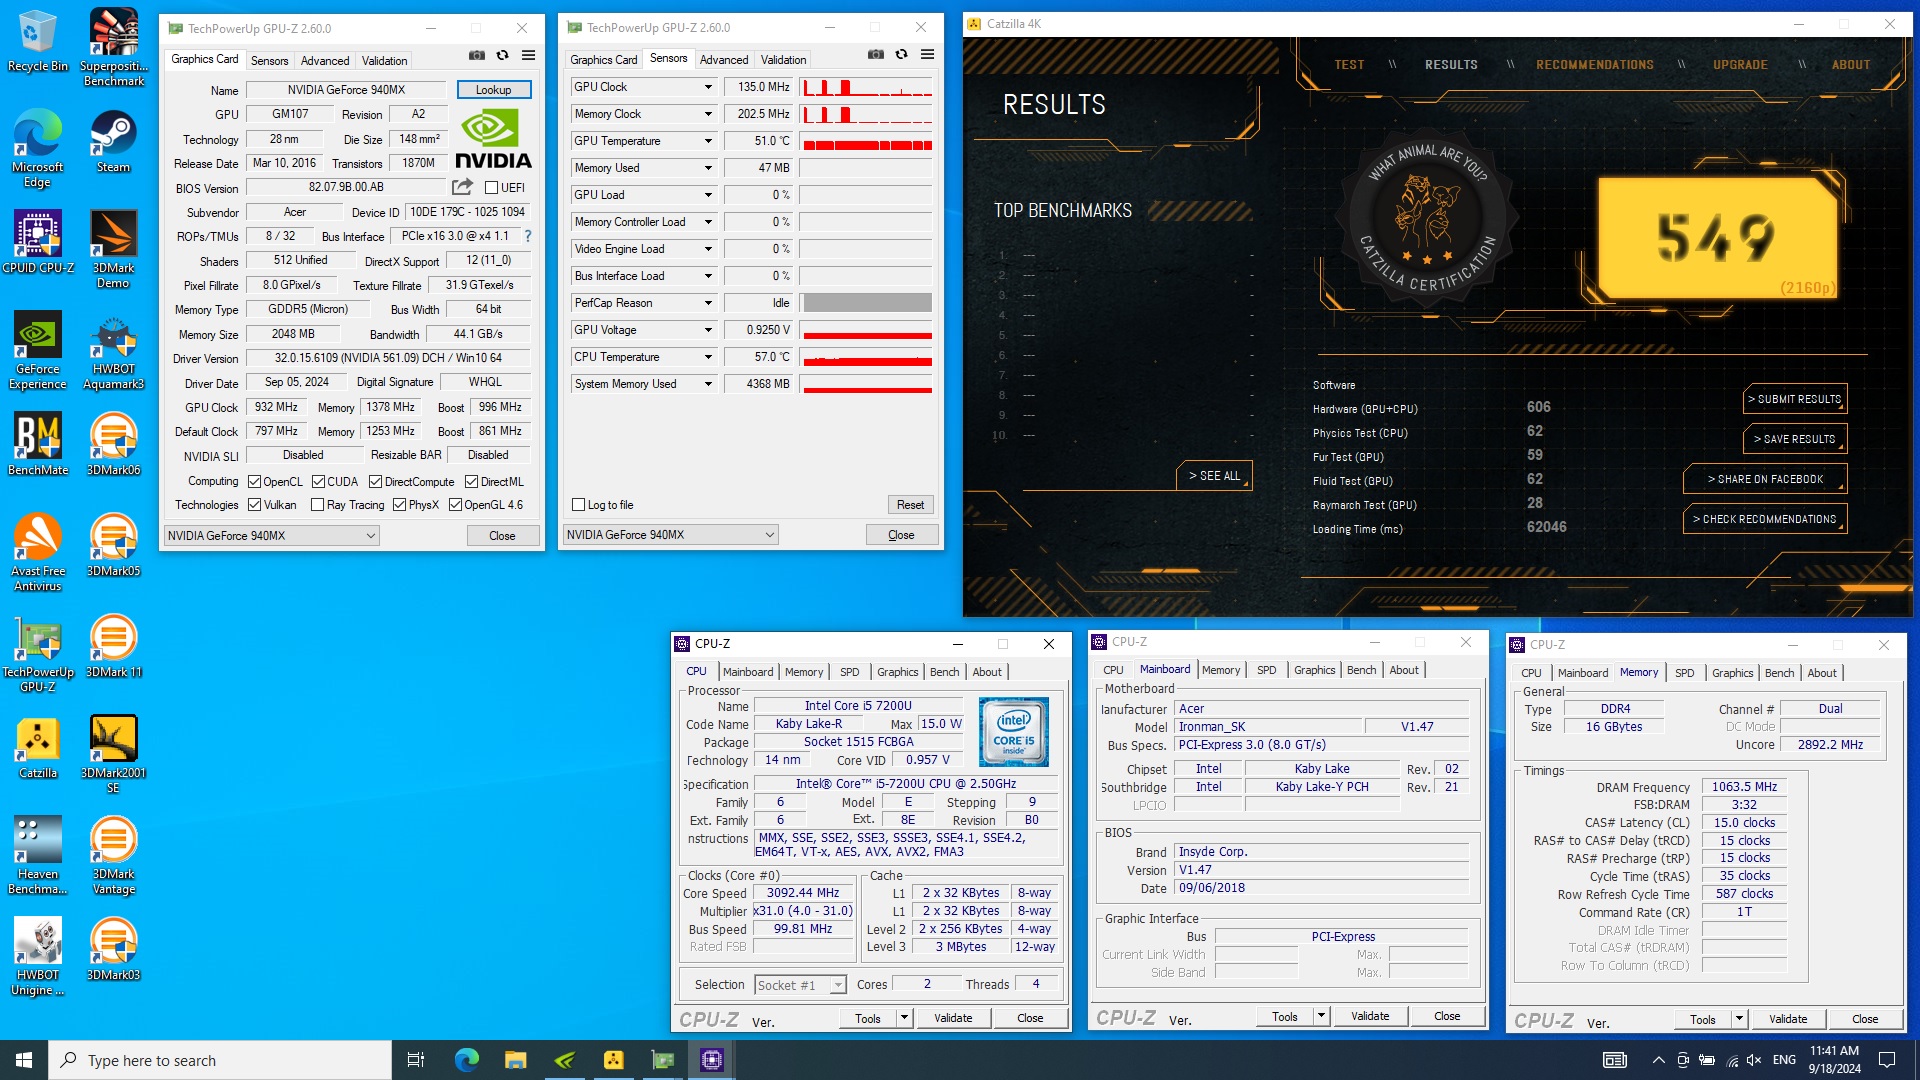Open GPU selector in Sensors window
This screenshot has width=1920, height=1080.
(670, 535)
